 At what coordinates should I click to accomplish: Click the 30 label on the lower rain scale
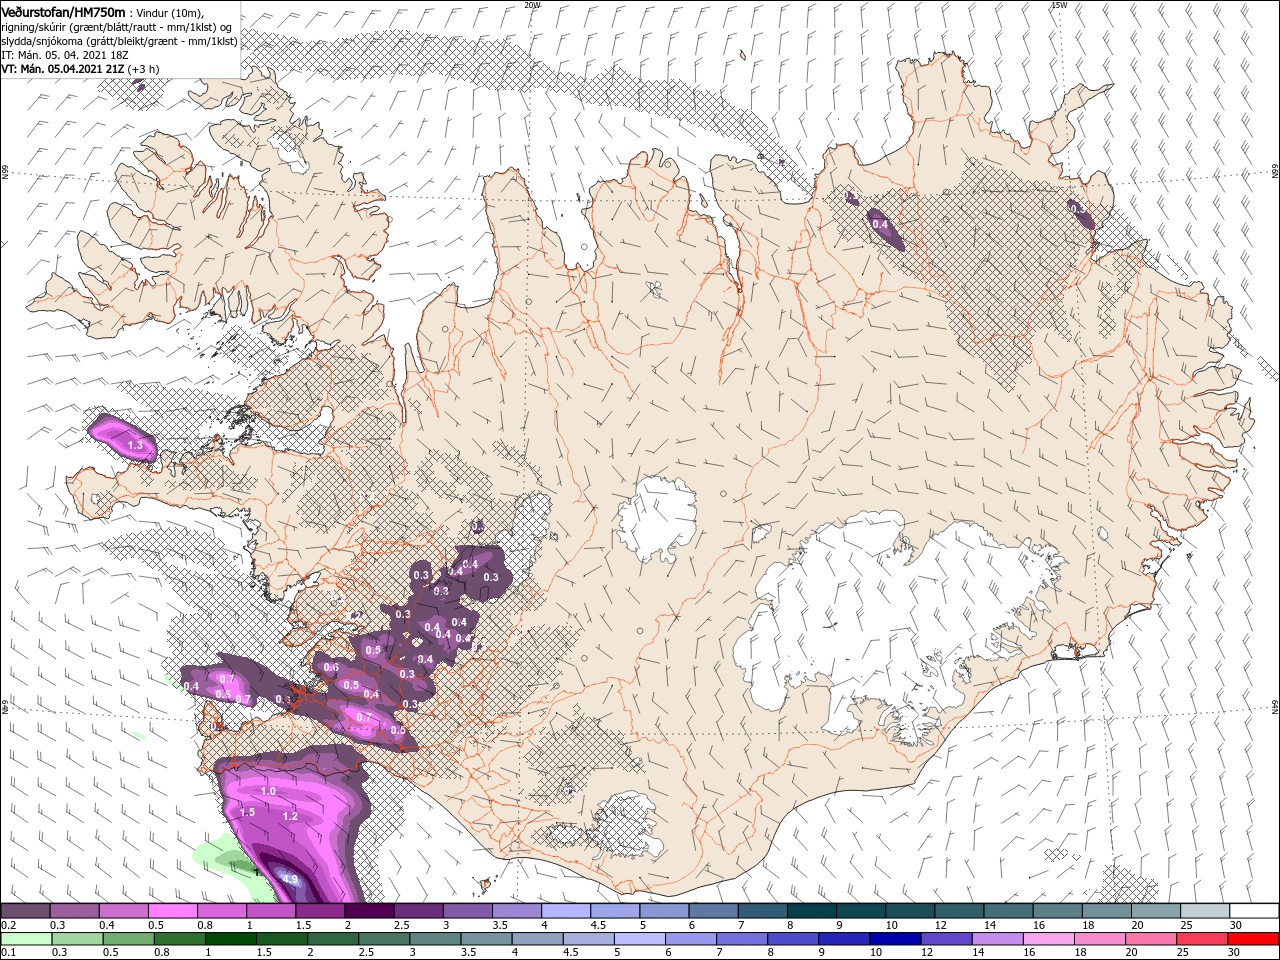point(1235,953)
